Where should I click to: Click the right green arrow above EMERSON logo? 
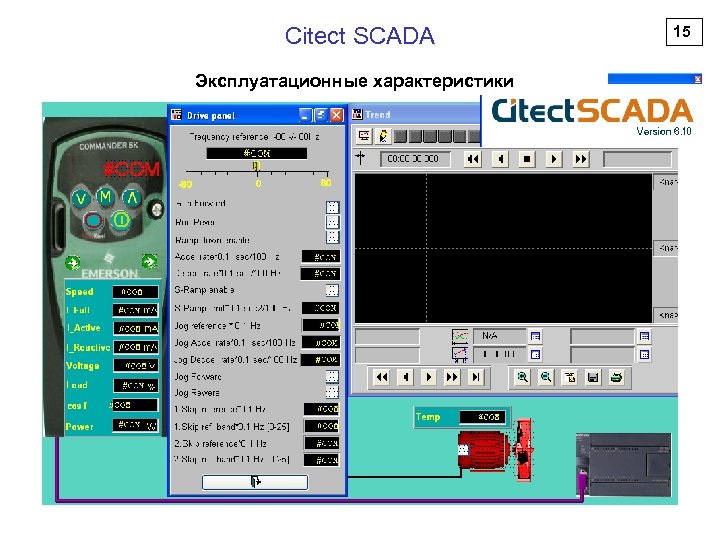149,262
